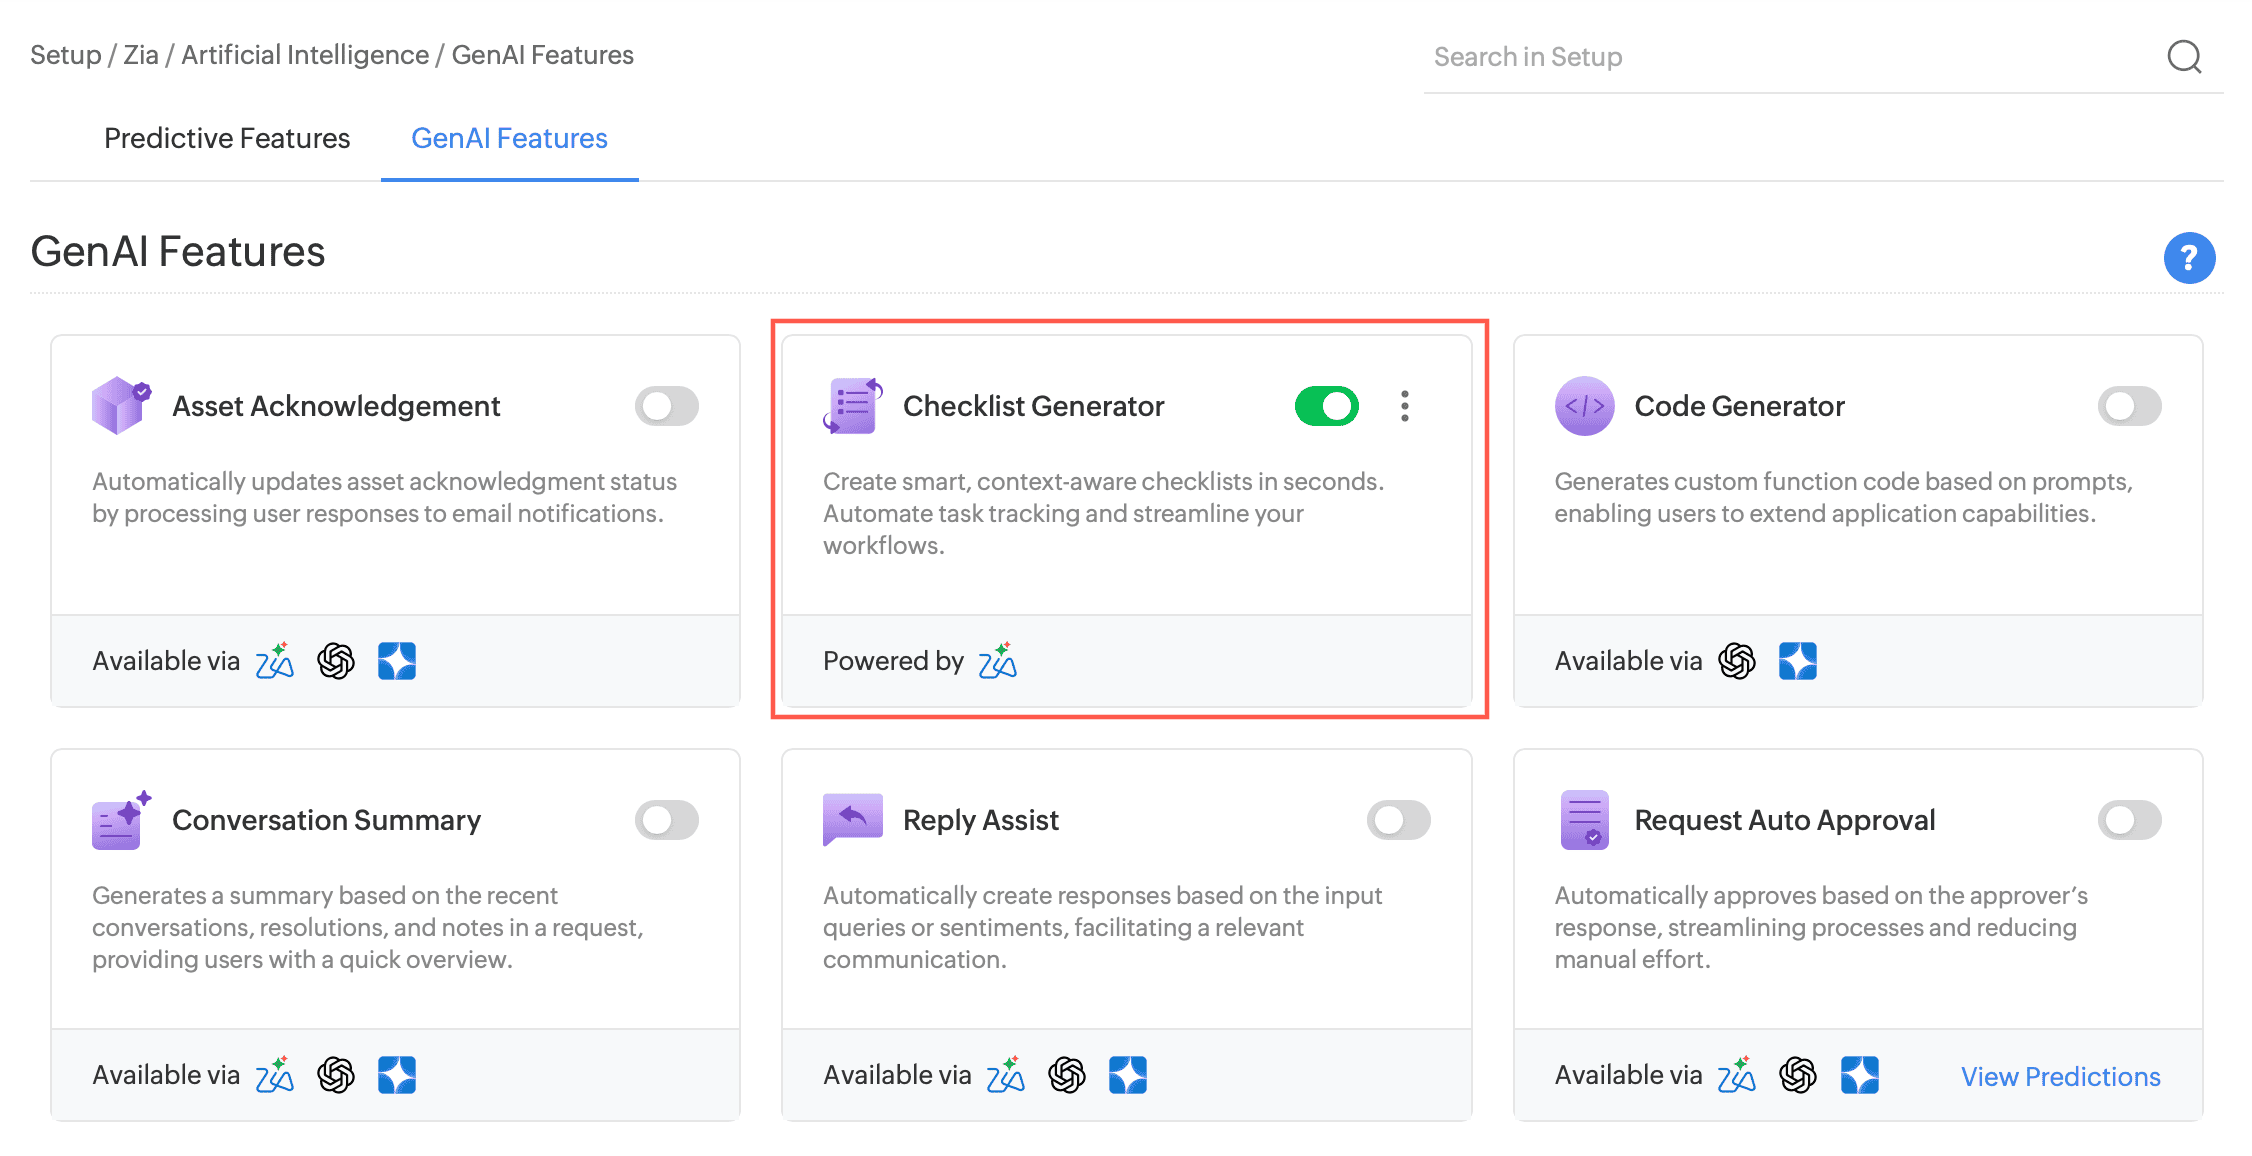The height and width of the screenshot is (1156, 2252).
Task: Switch to the Predictive Features tab
Action: [227, 138]
